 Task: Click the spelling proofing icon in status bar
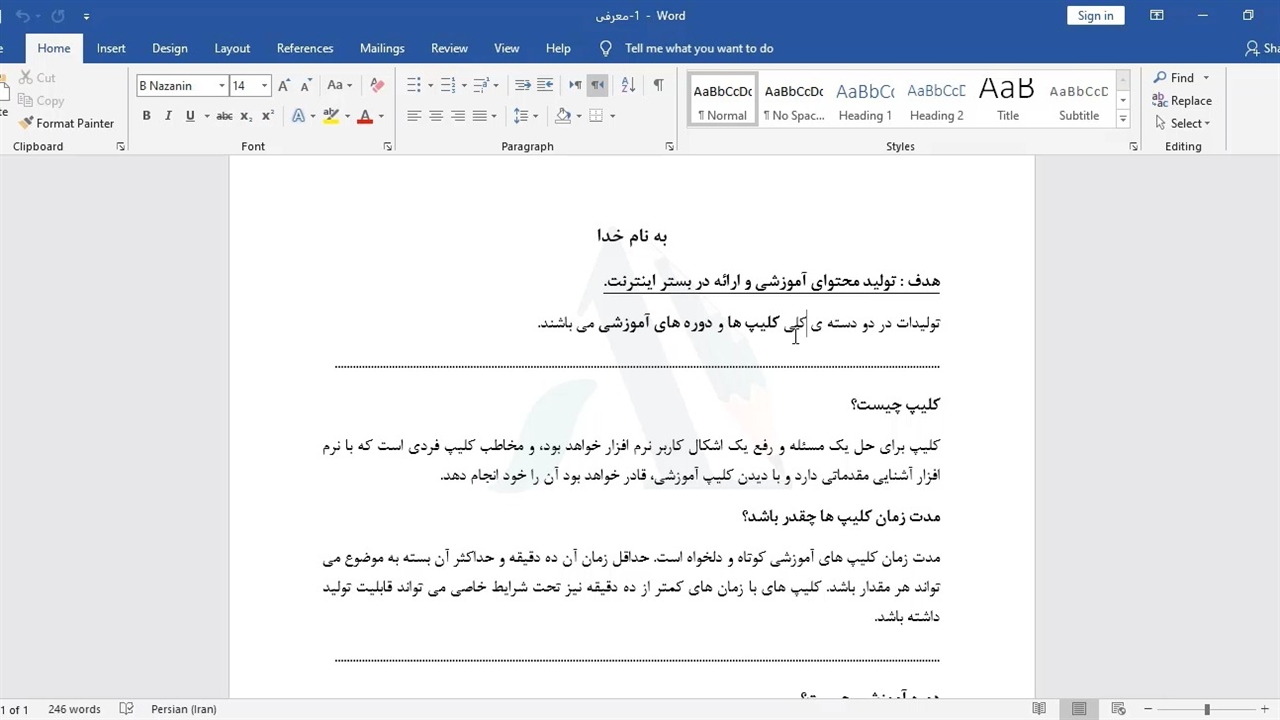(x=126, y=709)
